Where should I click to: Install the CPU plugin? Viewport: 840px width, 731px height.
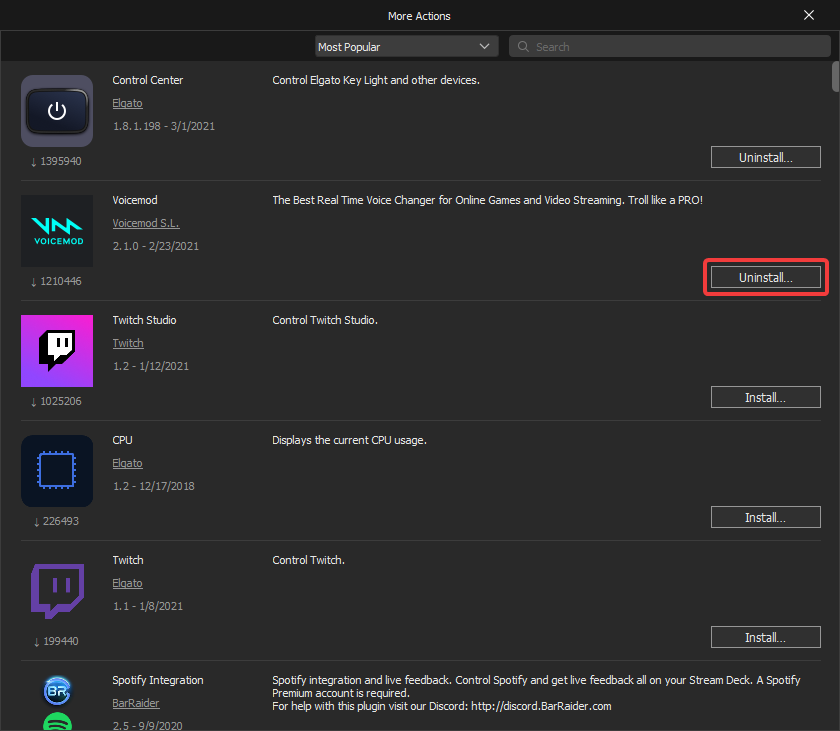(x=766, y=517)
